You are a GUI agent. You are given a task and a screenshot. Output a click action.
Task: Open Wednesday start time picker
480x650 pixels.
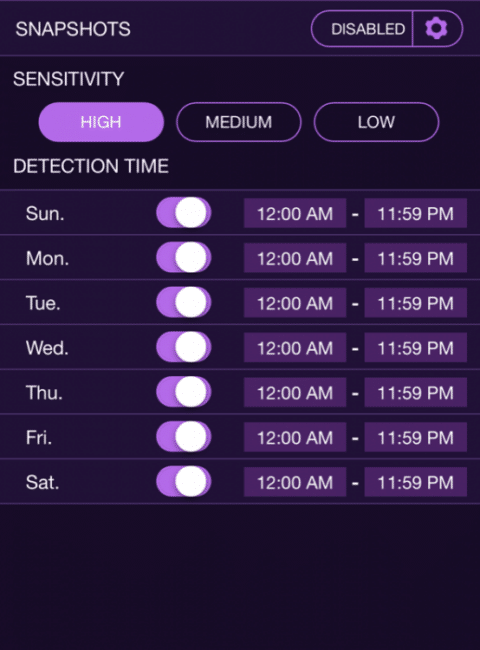pyautogui.click(x=295, y=347)
